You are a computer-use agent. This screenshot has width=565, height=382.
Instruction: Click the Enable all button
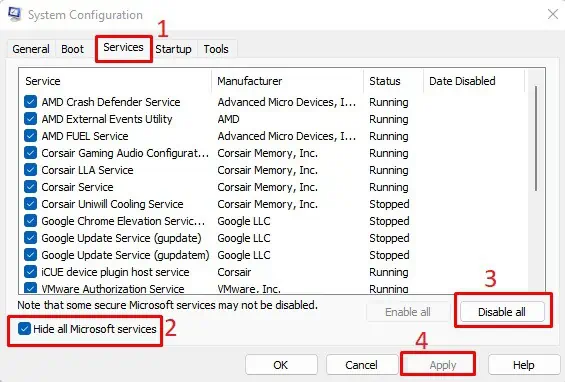coord(408,312)
